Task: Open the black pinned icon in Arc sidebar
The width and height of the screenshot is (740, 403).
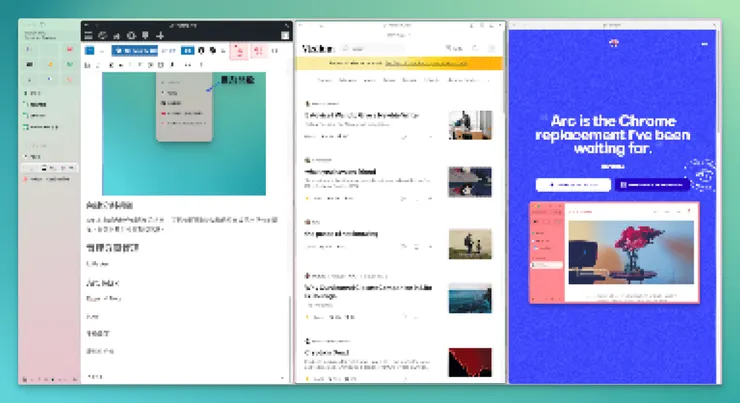Action: [29, 64]
